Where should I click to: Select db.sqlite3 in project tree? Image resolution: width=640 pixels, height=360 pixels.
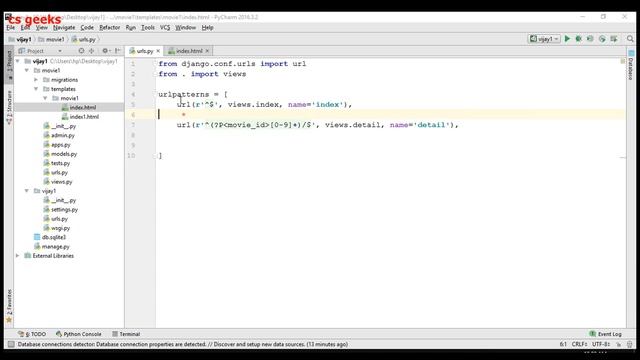tap(54, 237)
